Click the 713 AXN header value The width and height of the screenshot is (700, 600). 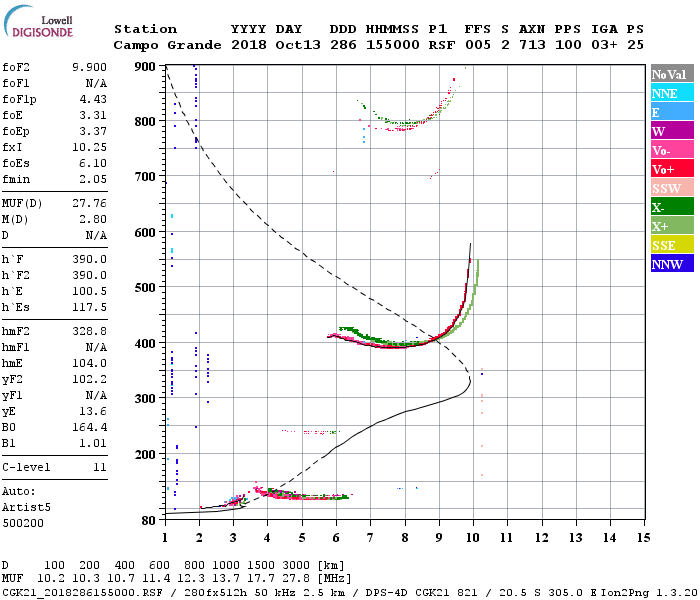(x=532, y=45)
